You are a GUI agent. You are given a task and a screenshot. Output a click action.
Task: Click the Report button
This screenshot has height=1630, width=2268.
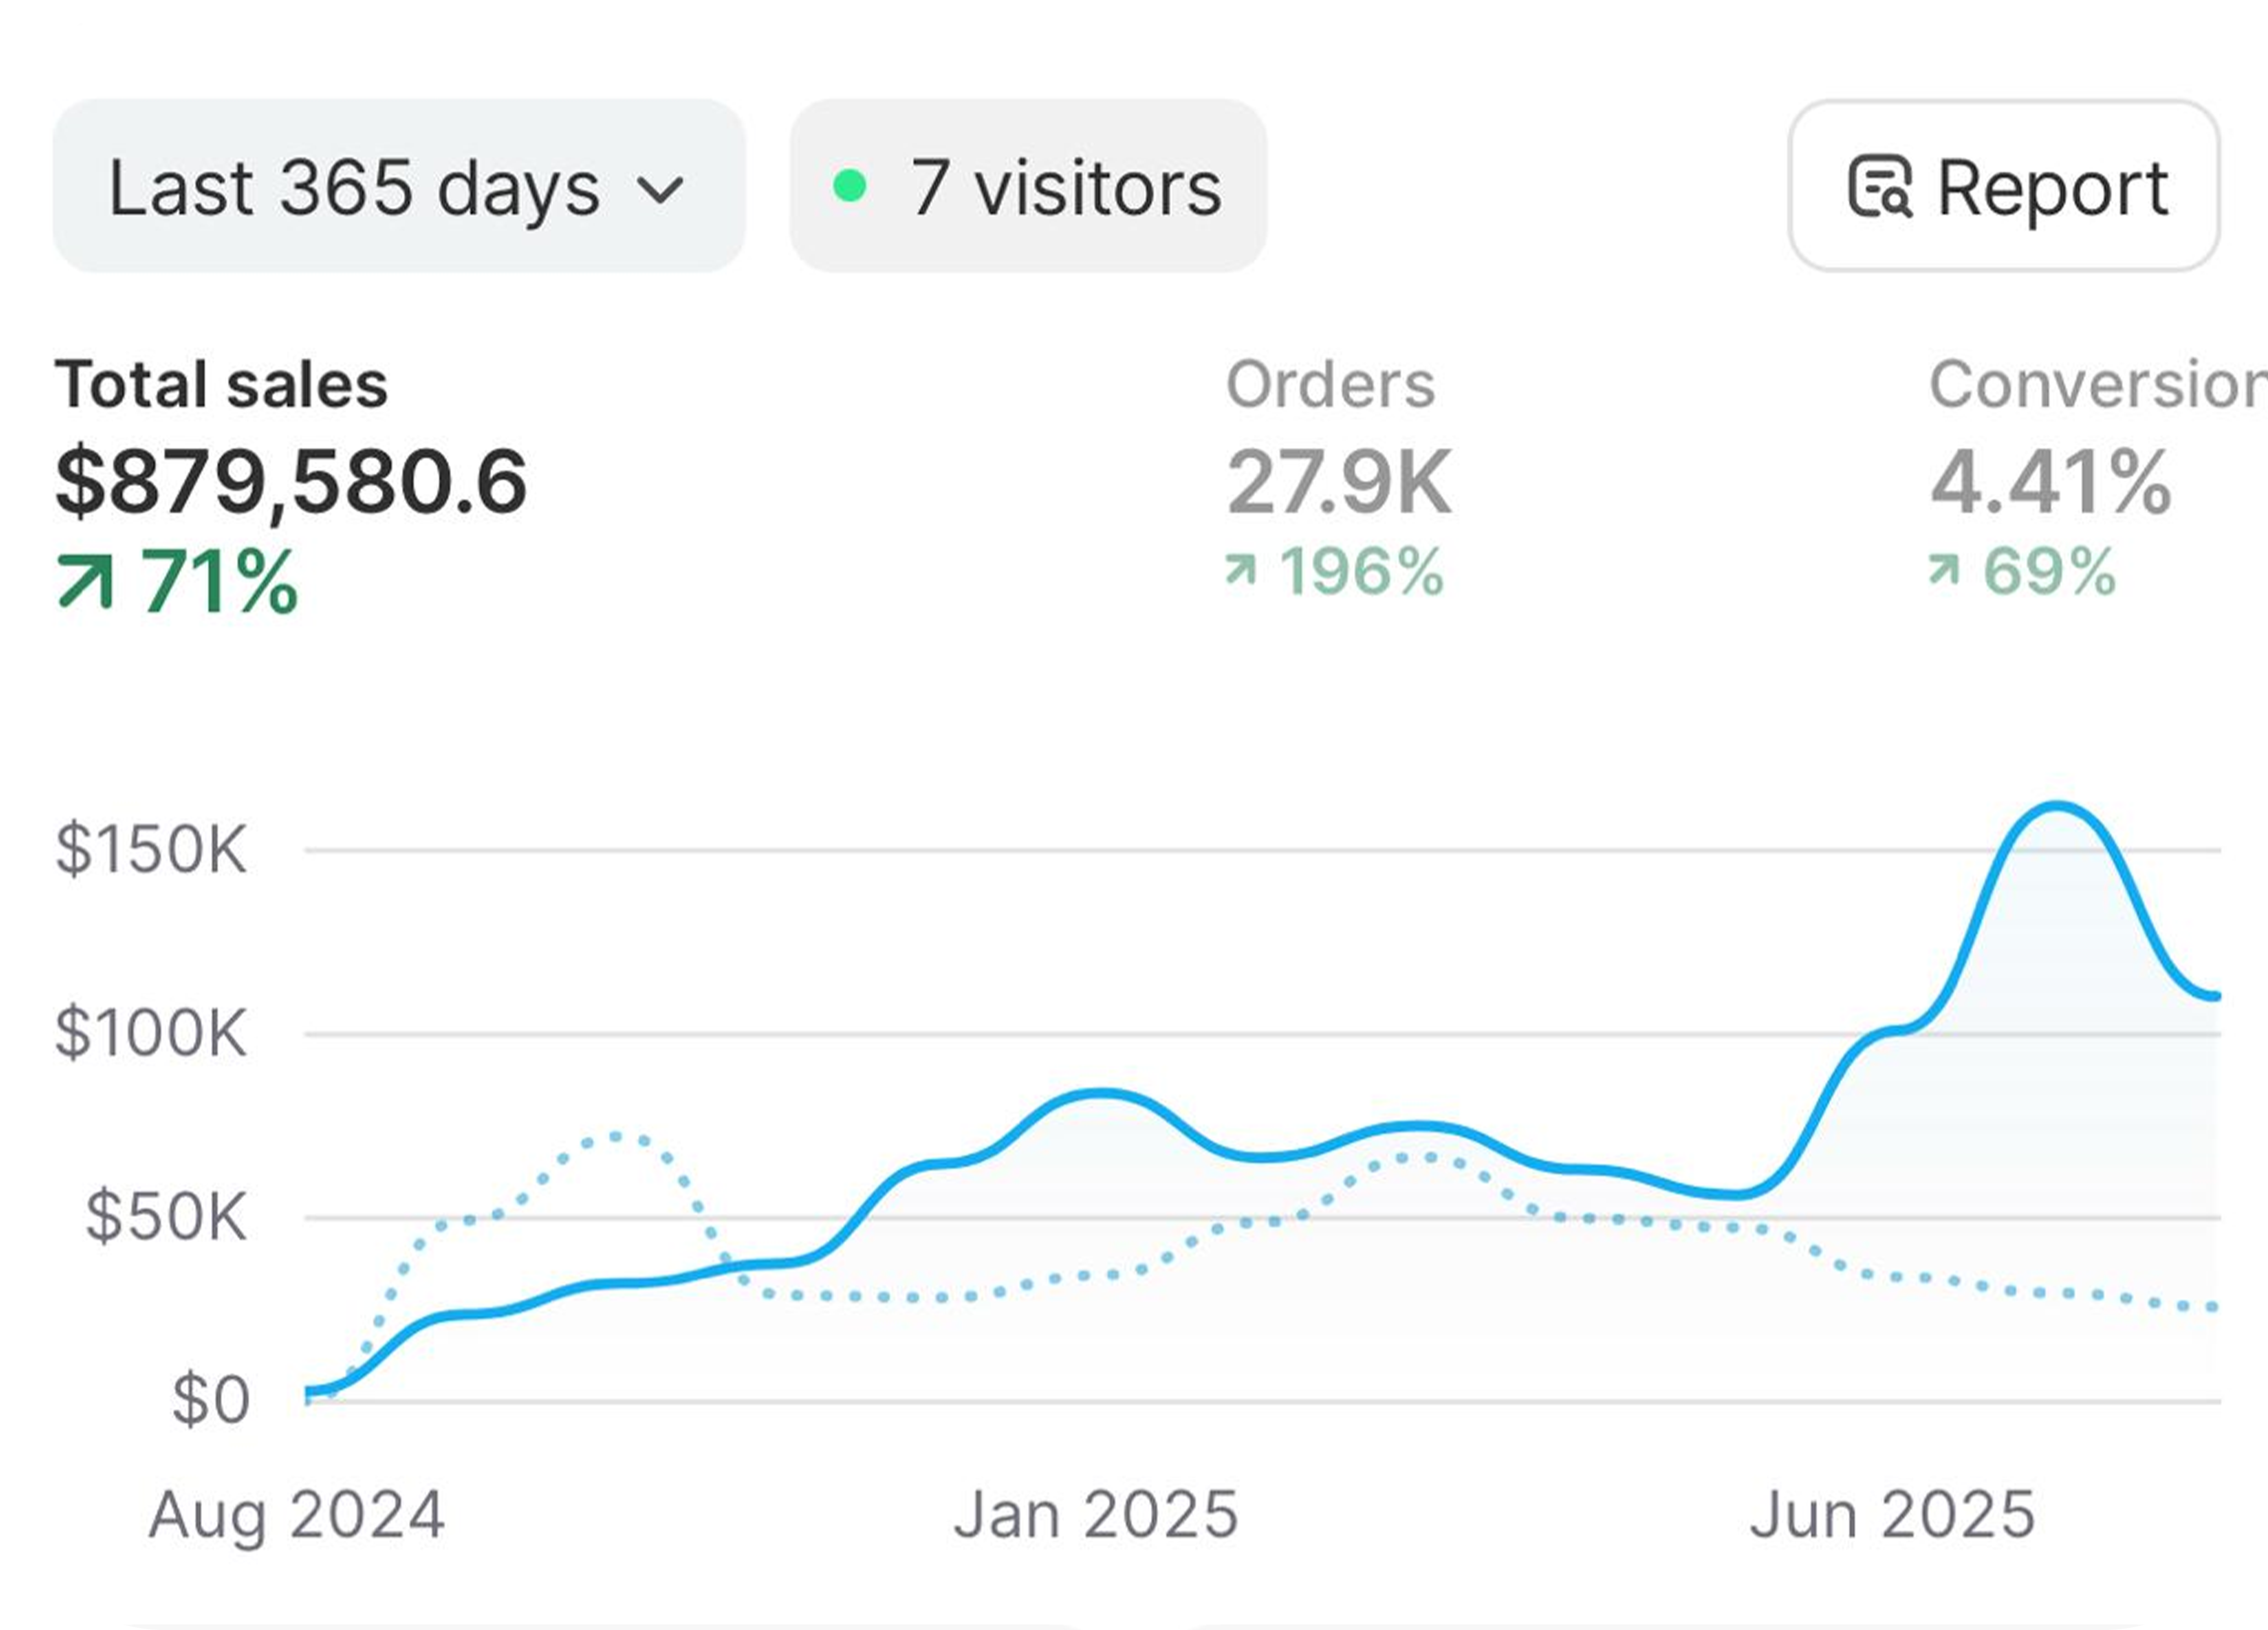(x=2003, y=186)
